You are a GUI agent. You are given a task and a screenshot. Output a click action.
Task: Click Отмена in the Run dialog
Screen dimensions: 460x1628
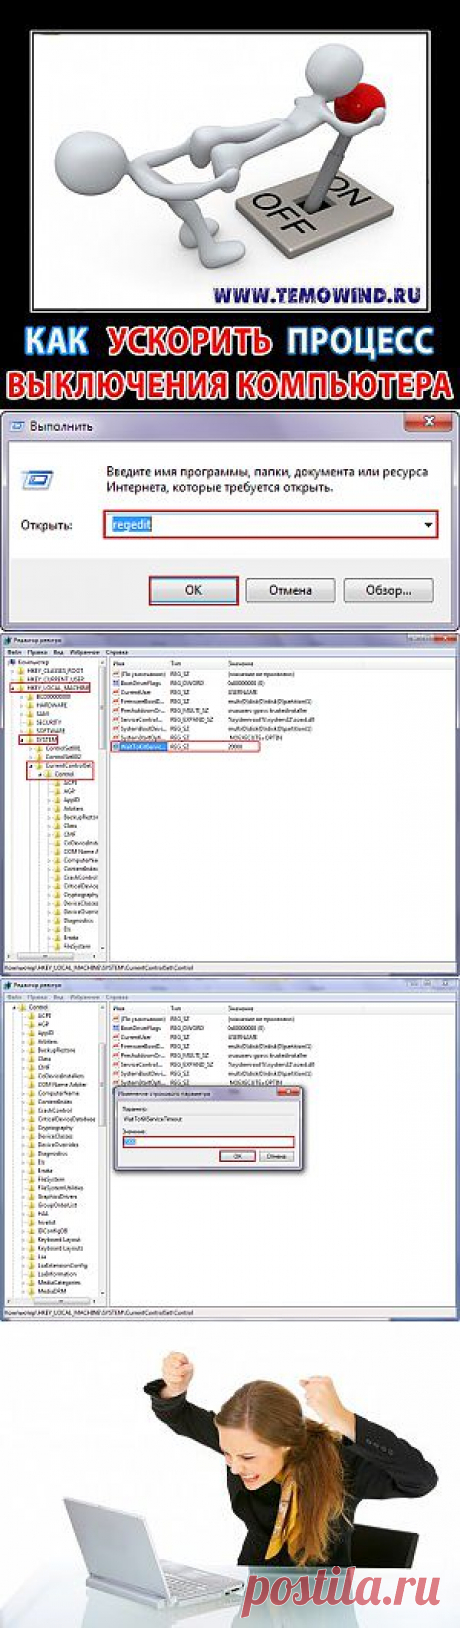(290, 590)
